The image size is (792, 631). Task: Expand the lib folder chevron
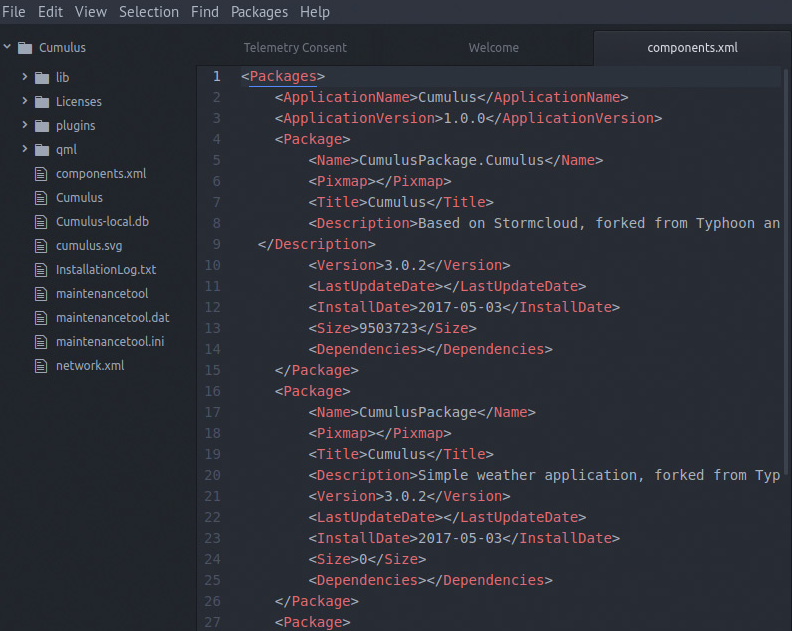(x=24, y=78)
